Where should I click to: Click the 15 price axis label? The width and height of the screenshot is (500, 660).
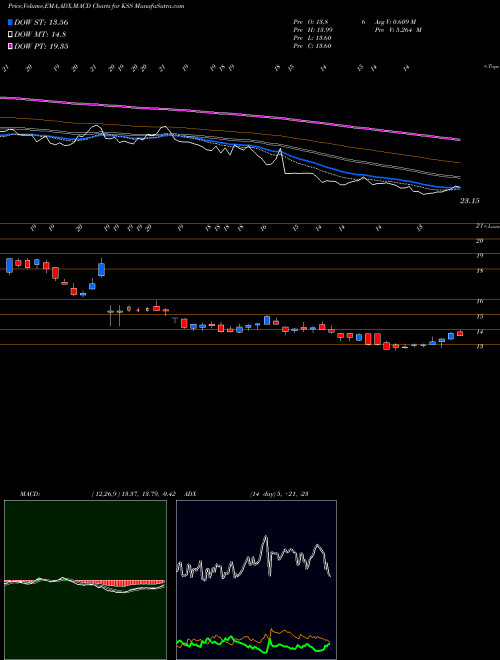pos(479,317)
